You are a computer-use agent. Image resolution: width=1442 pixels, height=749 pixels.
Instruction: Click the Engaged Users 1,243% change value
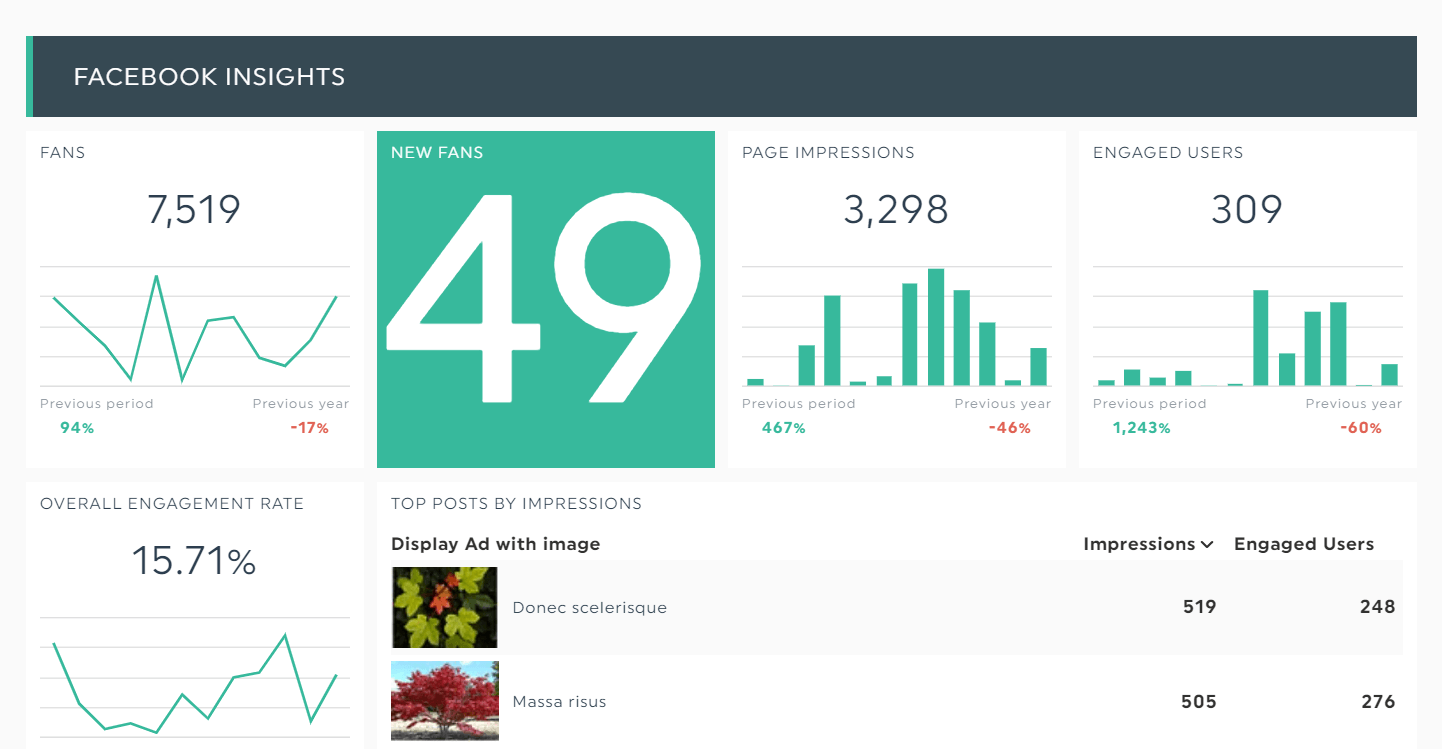[1141, 428]
